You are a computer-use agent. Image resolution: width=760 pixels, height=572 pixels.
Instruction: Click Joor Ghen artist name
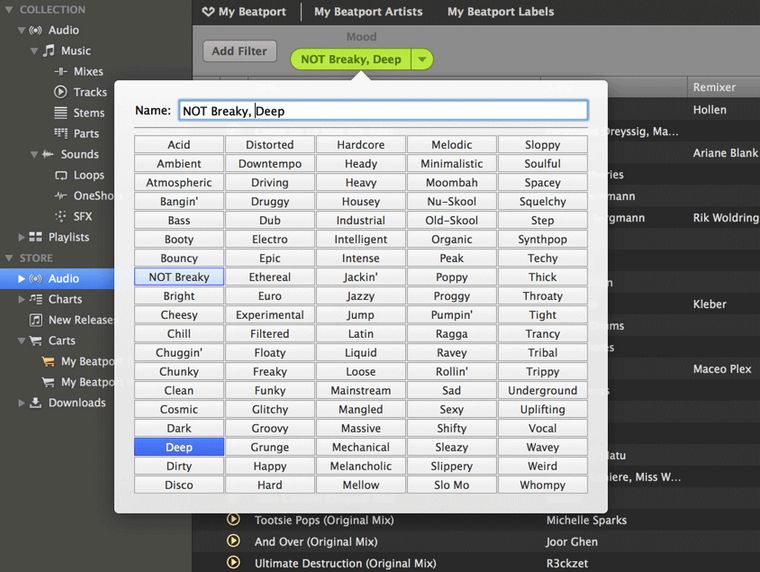571,541
